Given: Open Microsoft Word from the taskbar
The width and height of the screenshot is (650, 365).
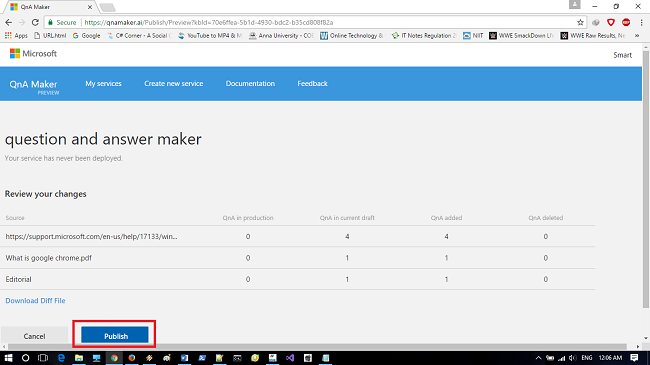Looking at the screenshot, I should click(x=184, y=358).
